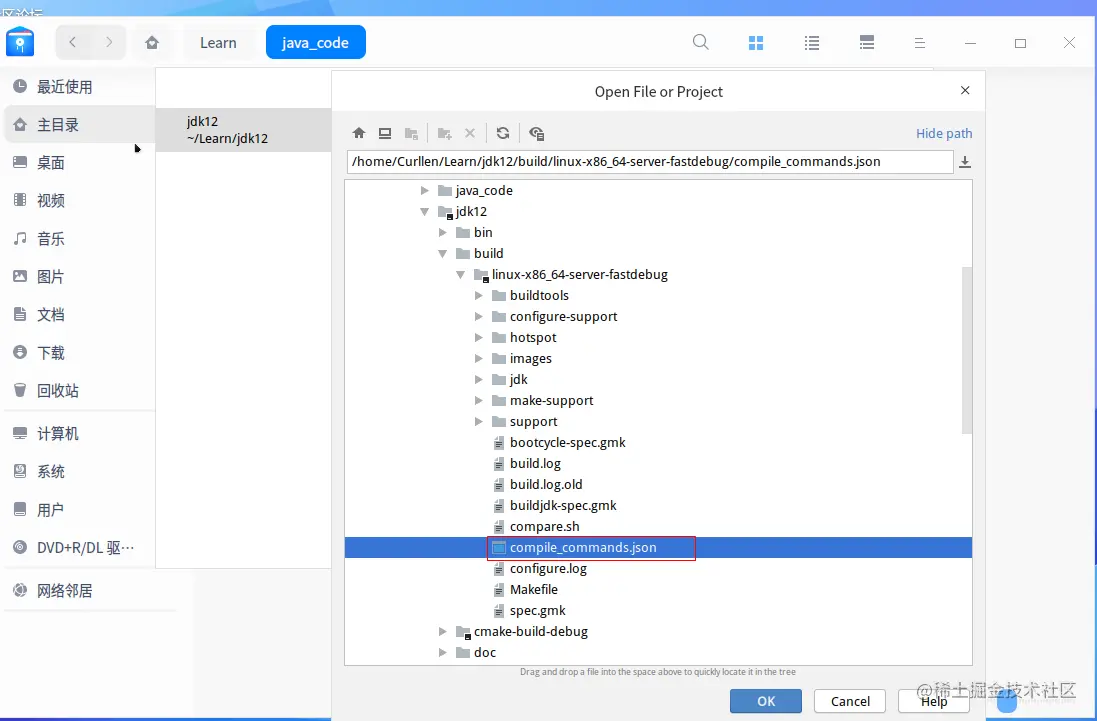
Task: Expand the images folder node
Action: 479,358
